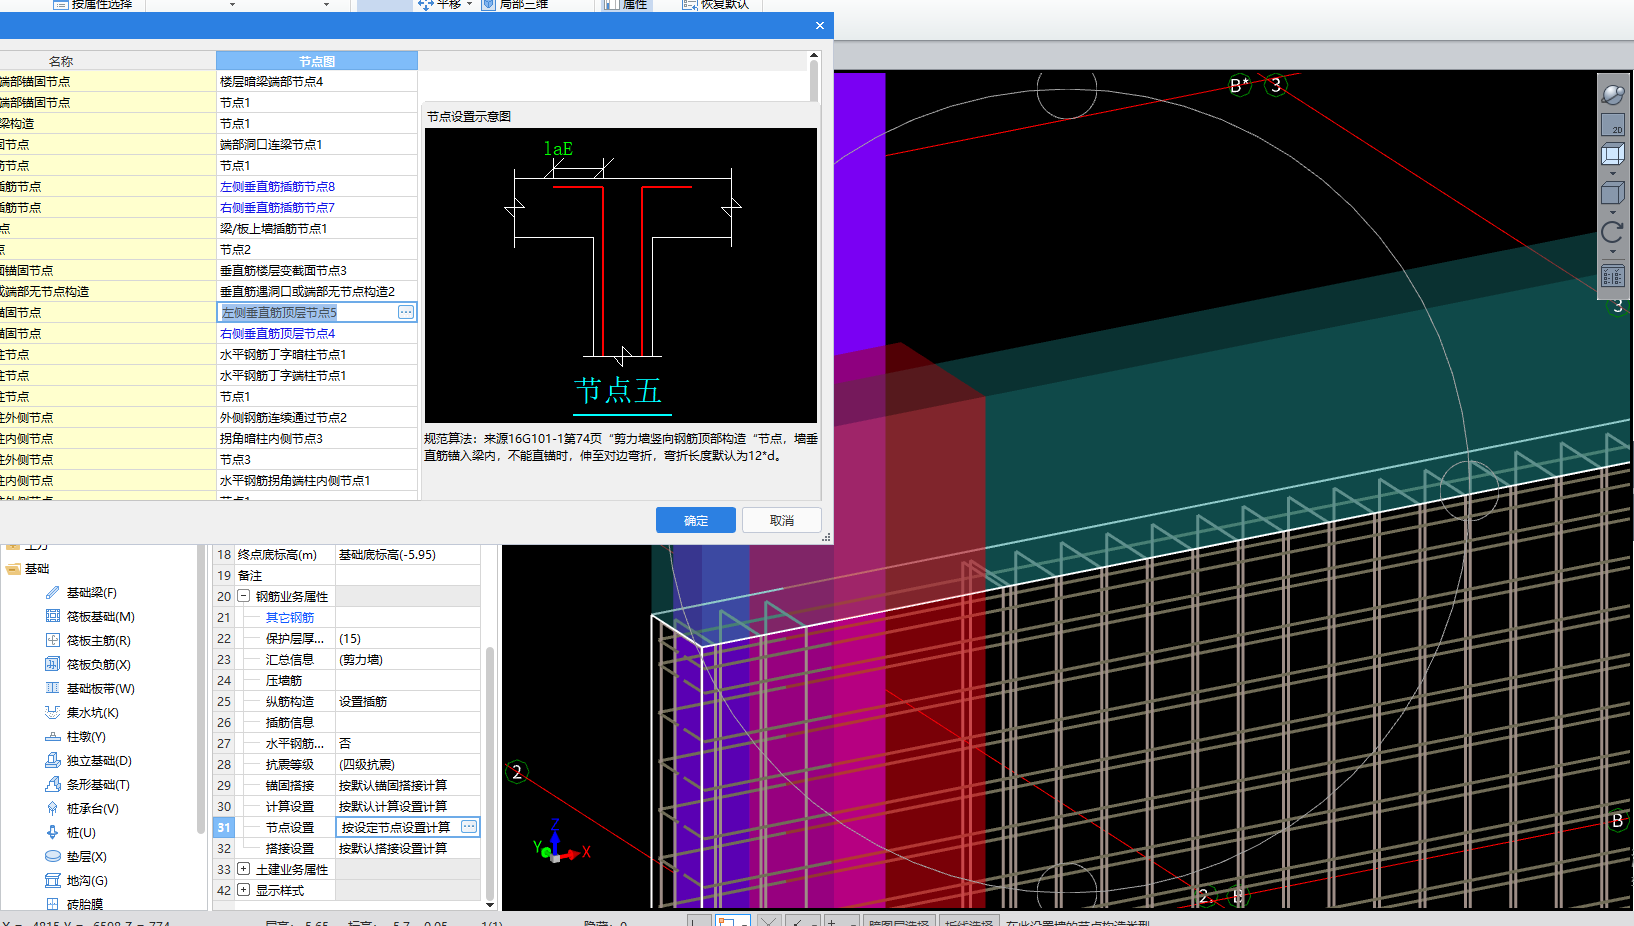The height and width of the screenshot is (926, 1634).
Task: Click 按默认锚固搭接计算 value
Action: pyautogui.click(x=408, y=786)
